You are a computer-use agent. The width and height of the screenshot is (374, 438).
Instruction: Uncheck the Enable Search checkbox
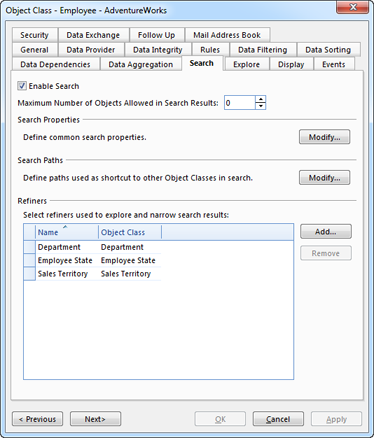click(22, 86)
